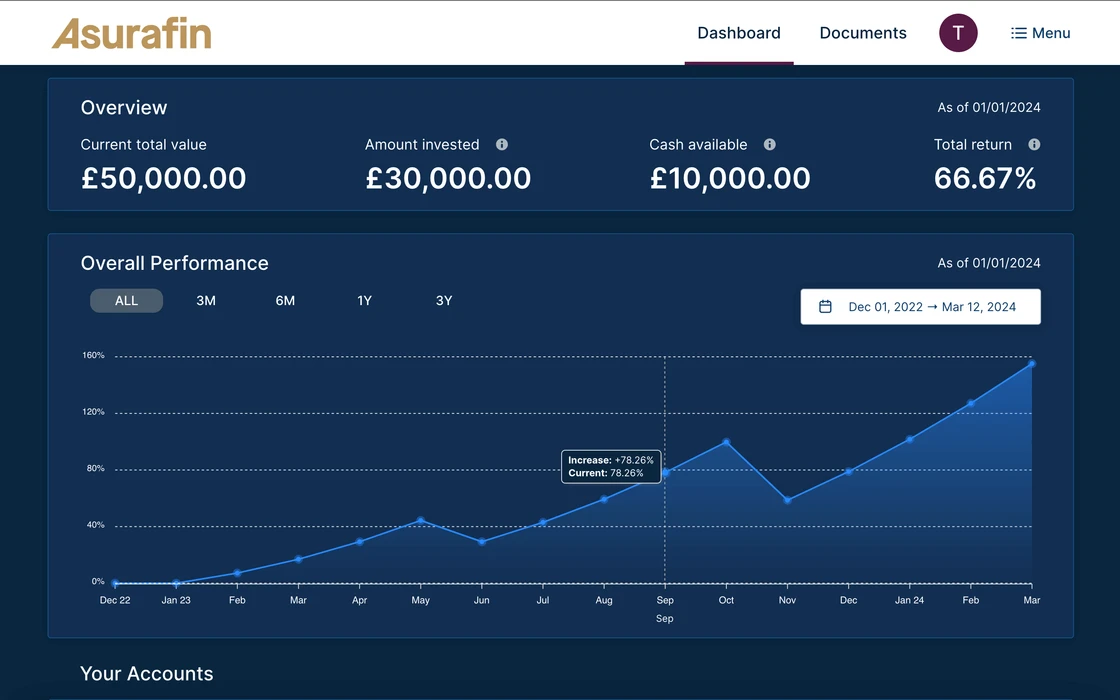
Task: Click the Jan 23 x-axis label
Action: click(x=176, y=600)
